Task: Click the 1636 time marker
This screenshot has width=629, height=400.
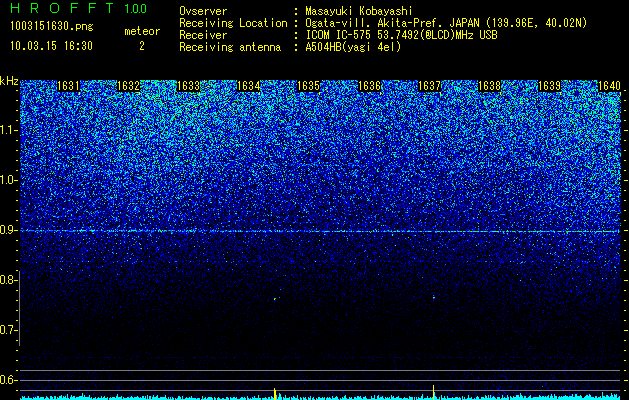Action: point(369,86)
